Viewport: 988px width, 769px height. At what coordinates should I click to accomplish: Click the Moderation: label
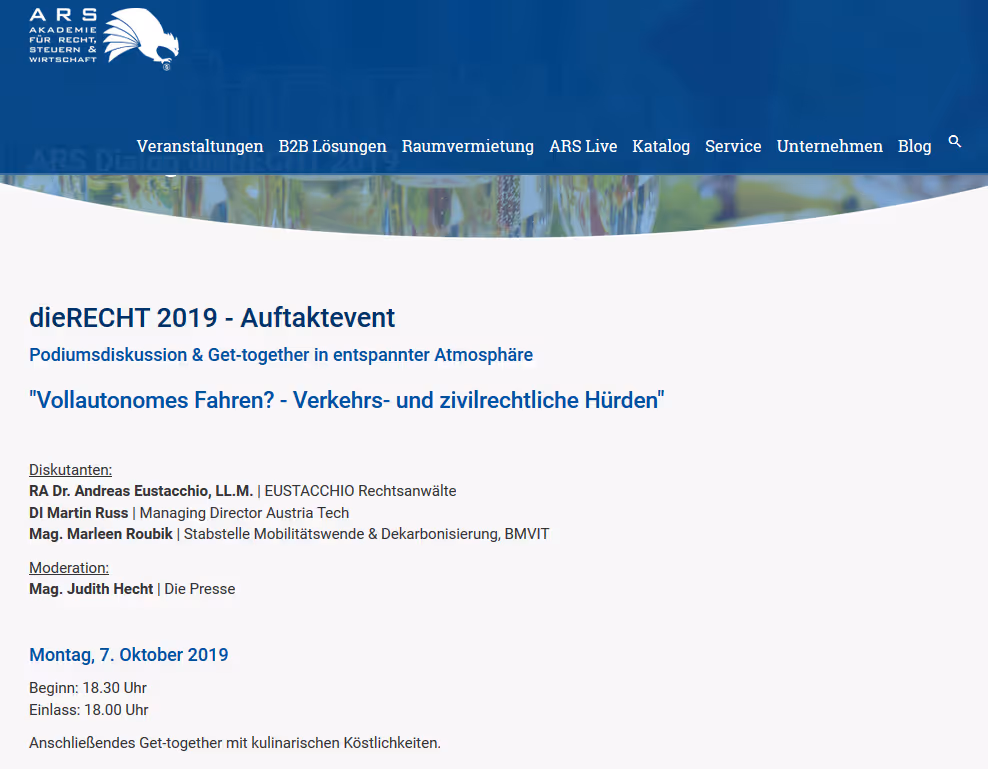coord(69,568)
